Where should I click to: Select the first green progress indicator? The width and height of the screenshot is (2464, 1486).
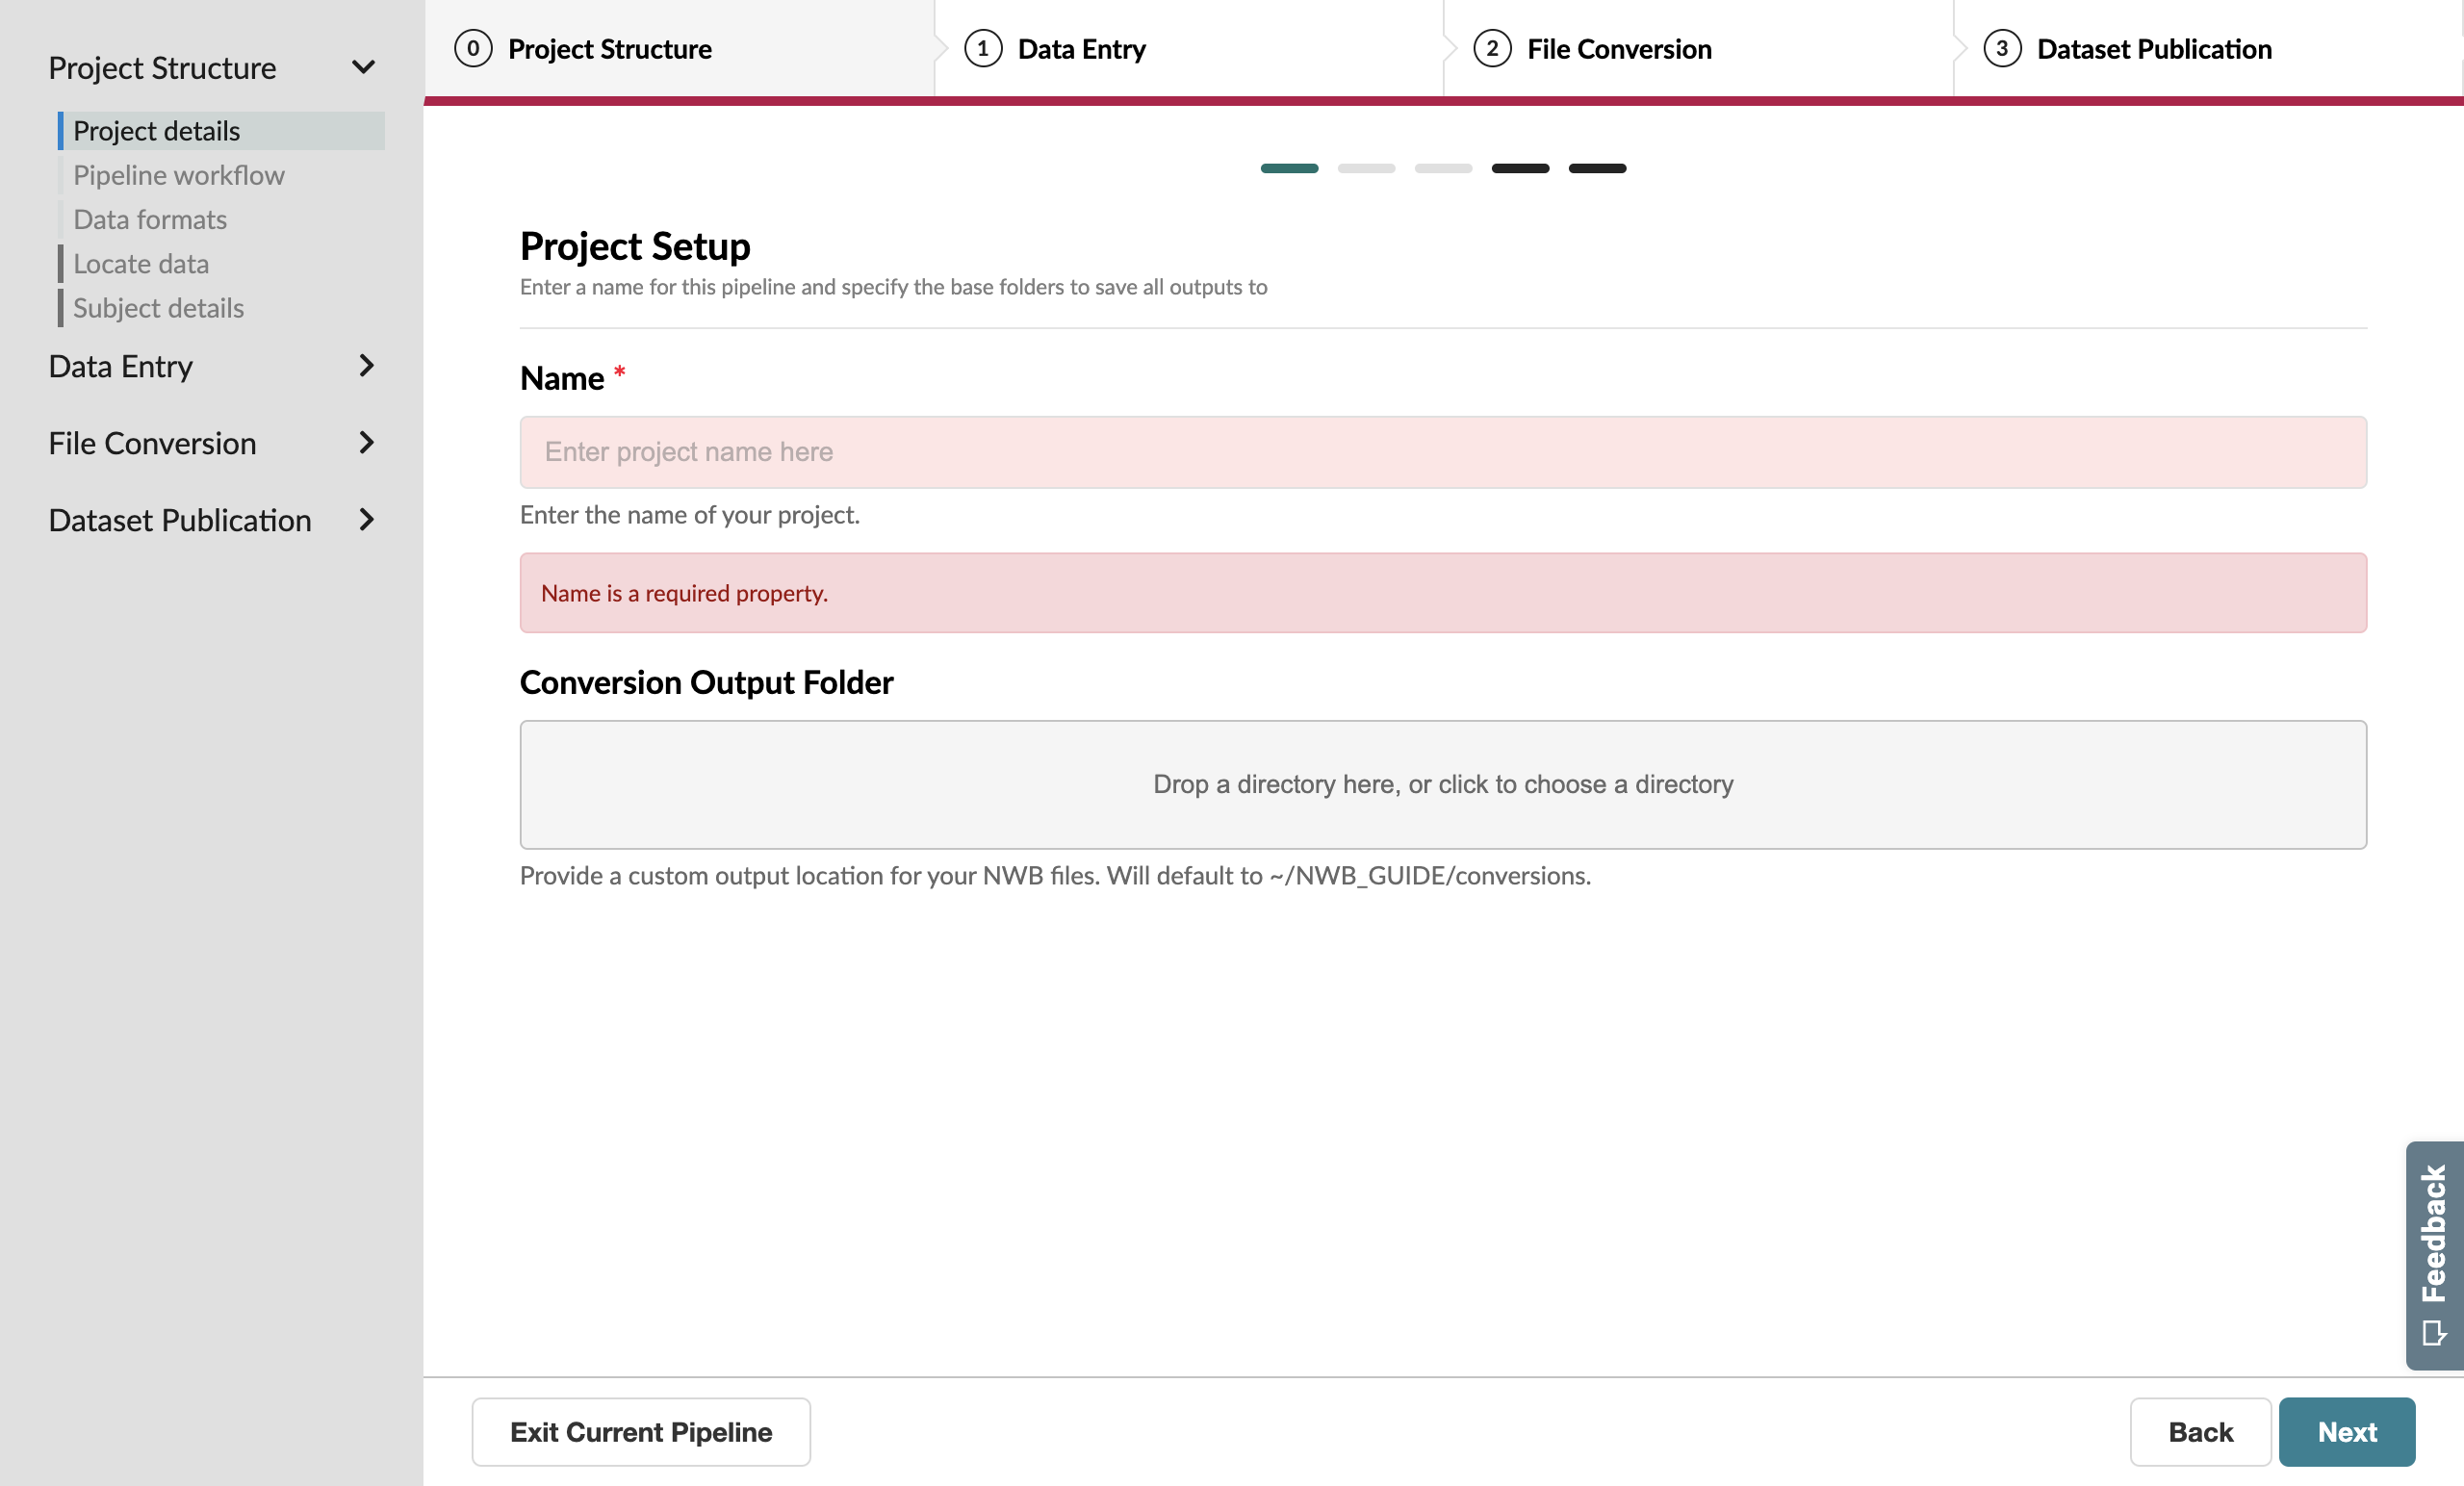pos(1289,168)
